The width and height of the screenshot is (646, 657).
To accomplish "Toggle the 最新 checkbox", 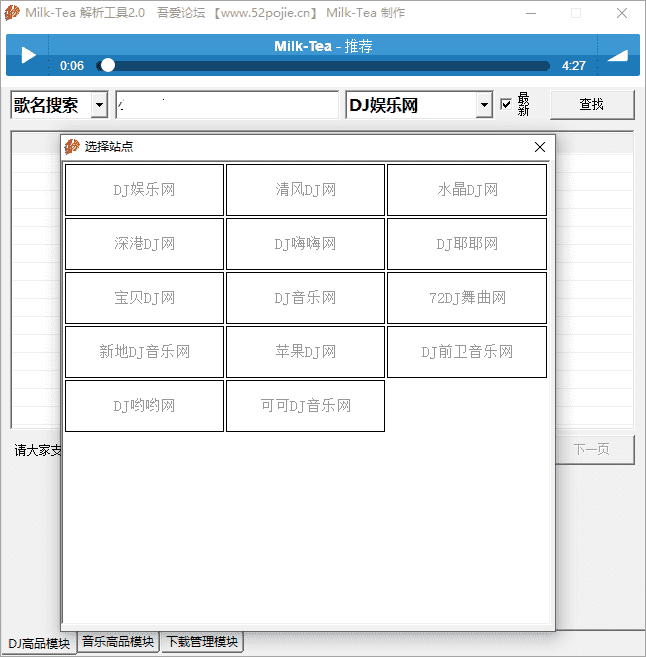I will point(506,104).
